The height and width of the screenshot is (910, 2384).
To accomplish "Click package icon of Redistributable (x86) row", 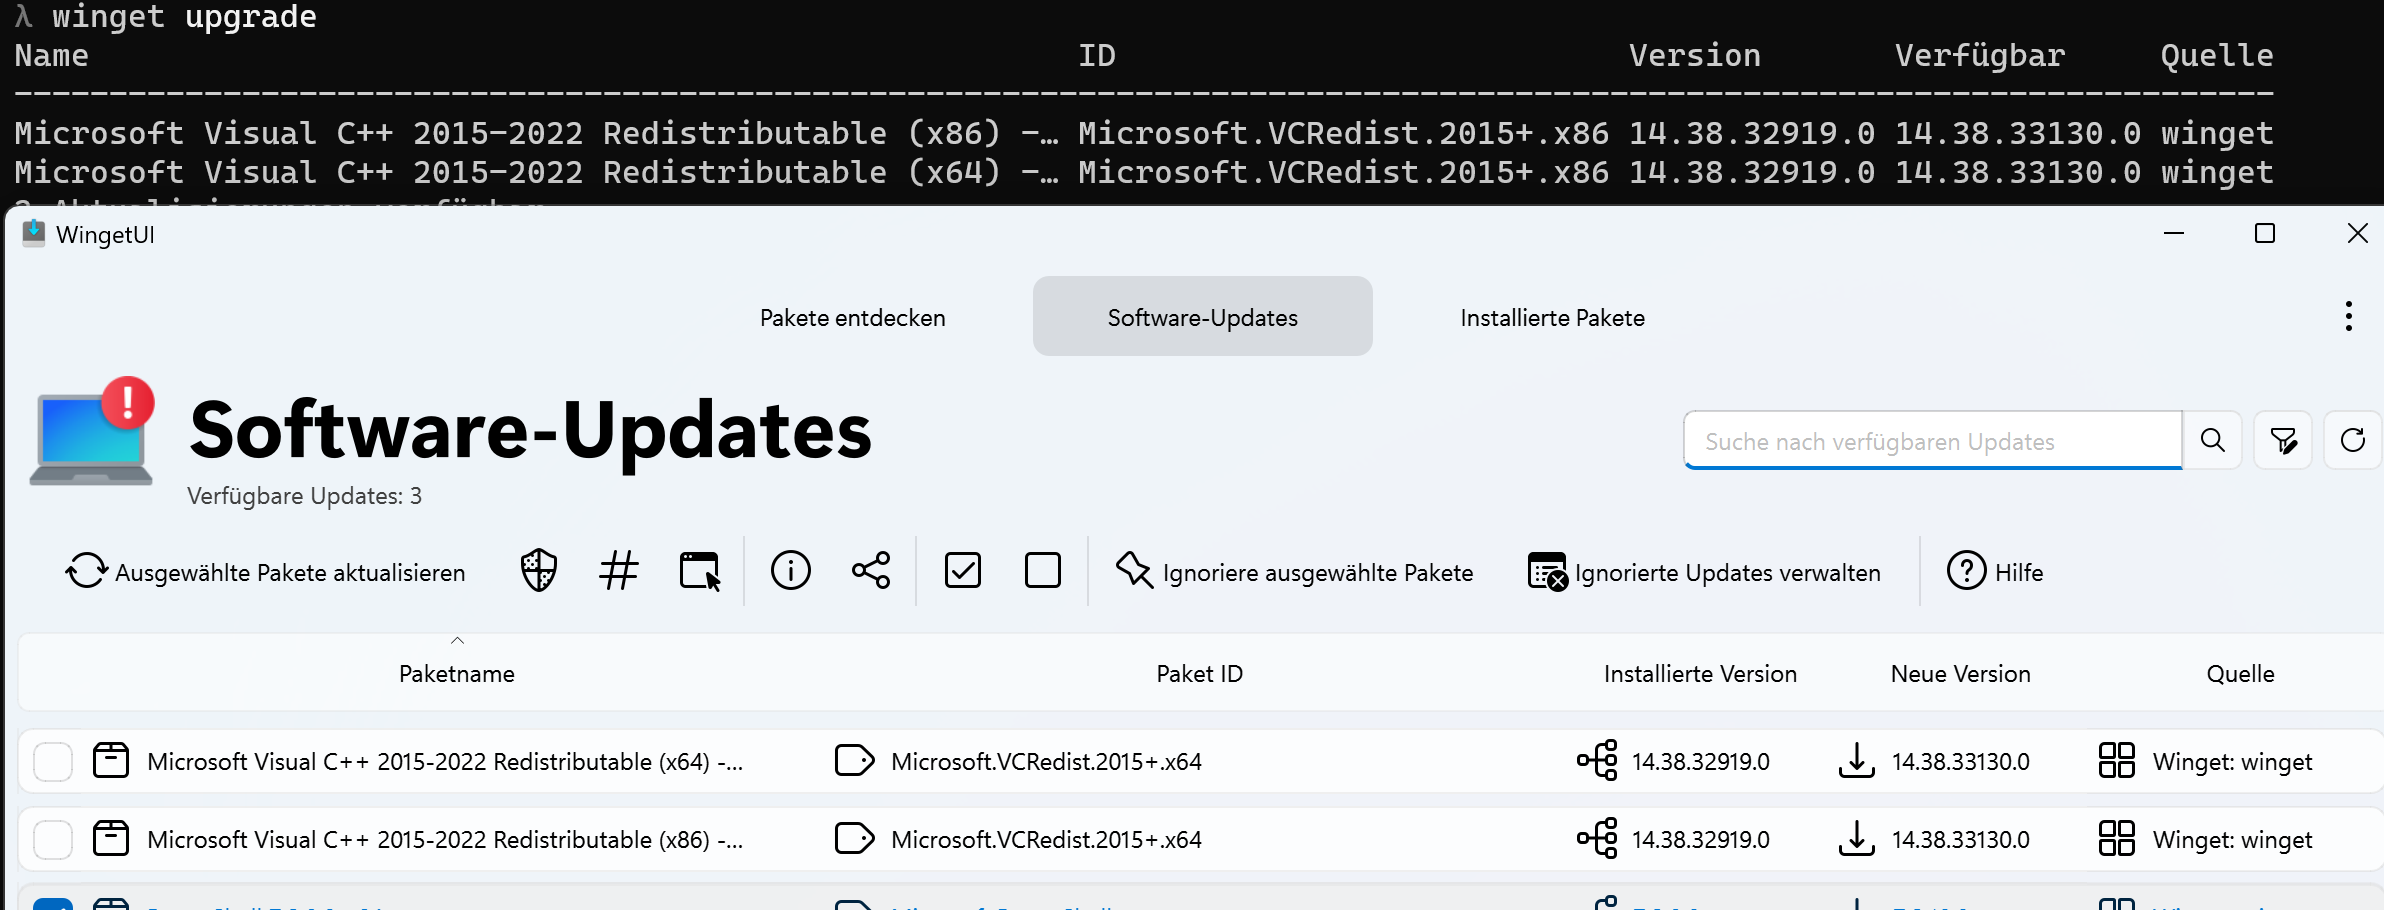I will pos(111,838).
